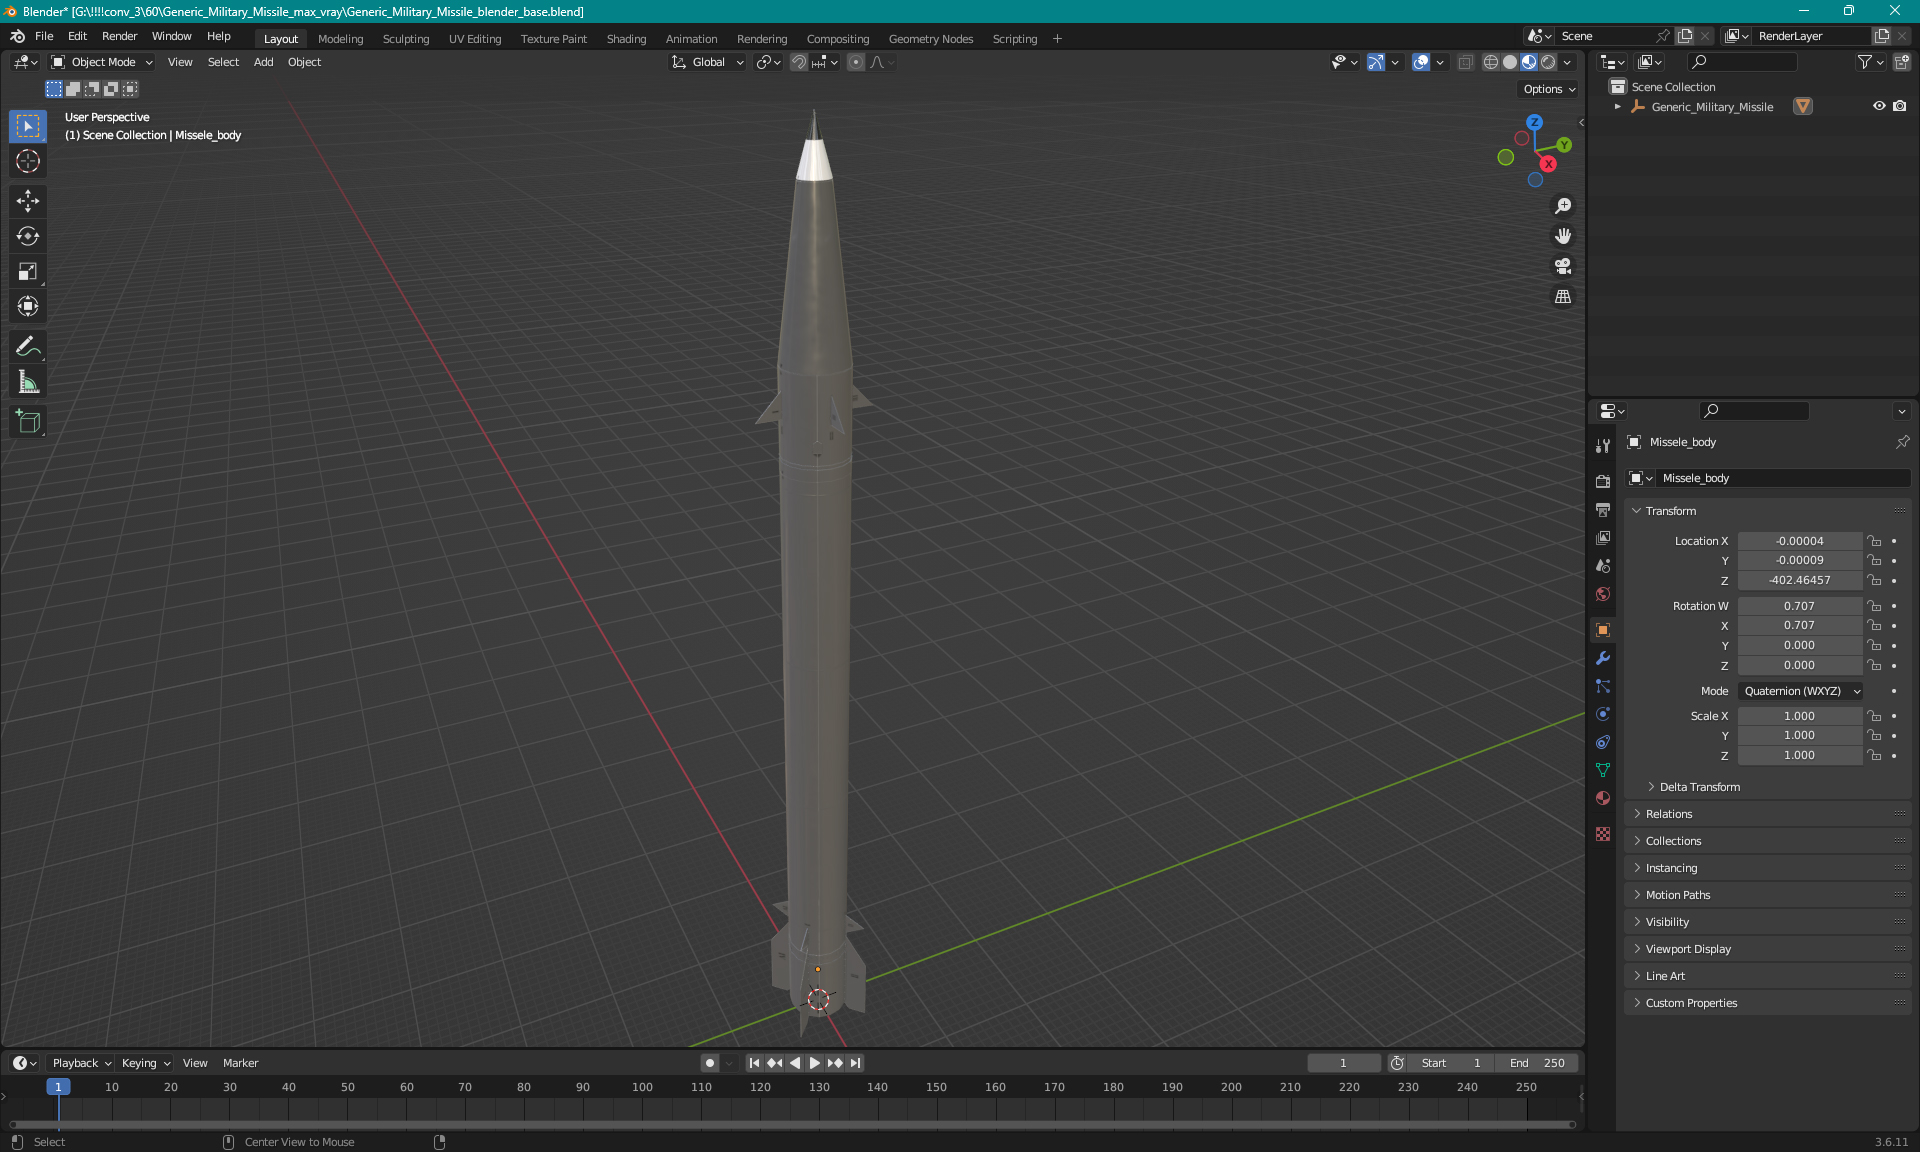Open Modifier properties wrench tab

point(1603,658)
